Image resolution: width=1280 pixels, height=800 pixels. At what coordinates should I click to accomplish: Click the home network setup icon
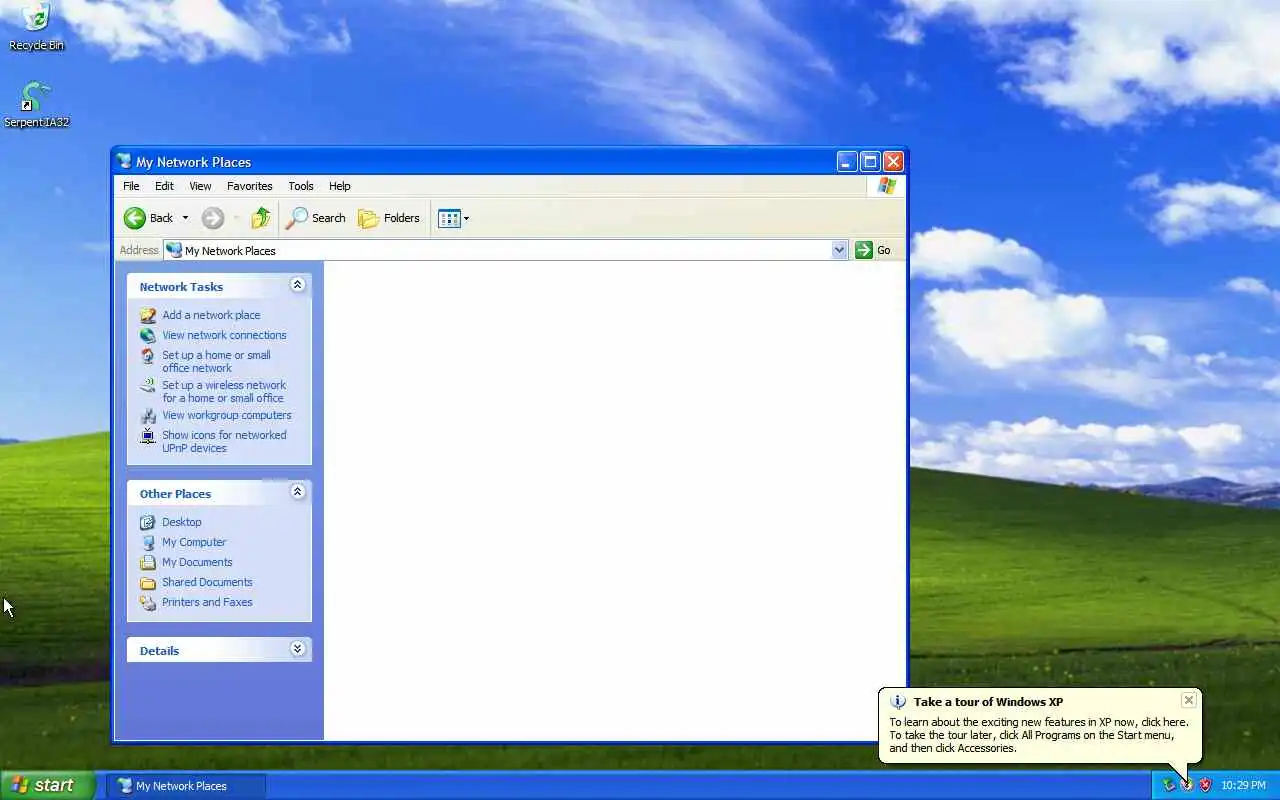pyautogui.click(x=148, y=355)
